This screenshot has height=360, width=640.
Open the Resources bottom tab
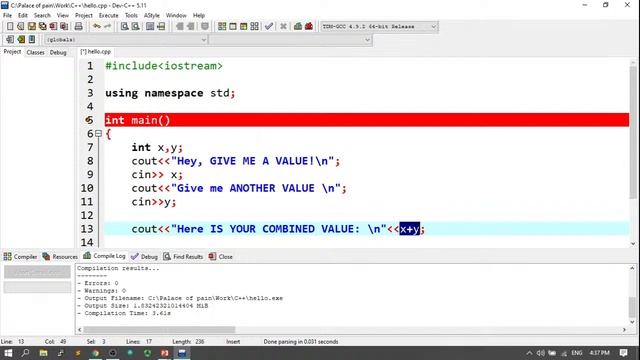click(x=60, y=256)
